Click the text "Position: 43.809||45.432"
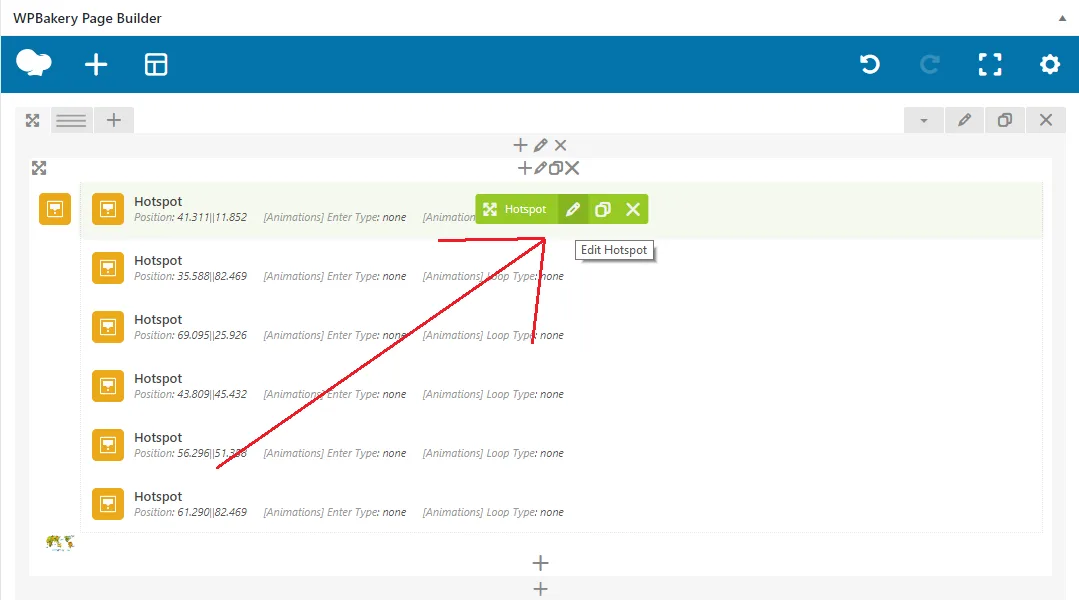The width and height of the screenshot is (1079, 600). [191, 395]
